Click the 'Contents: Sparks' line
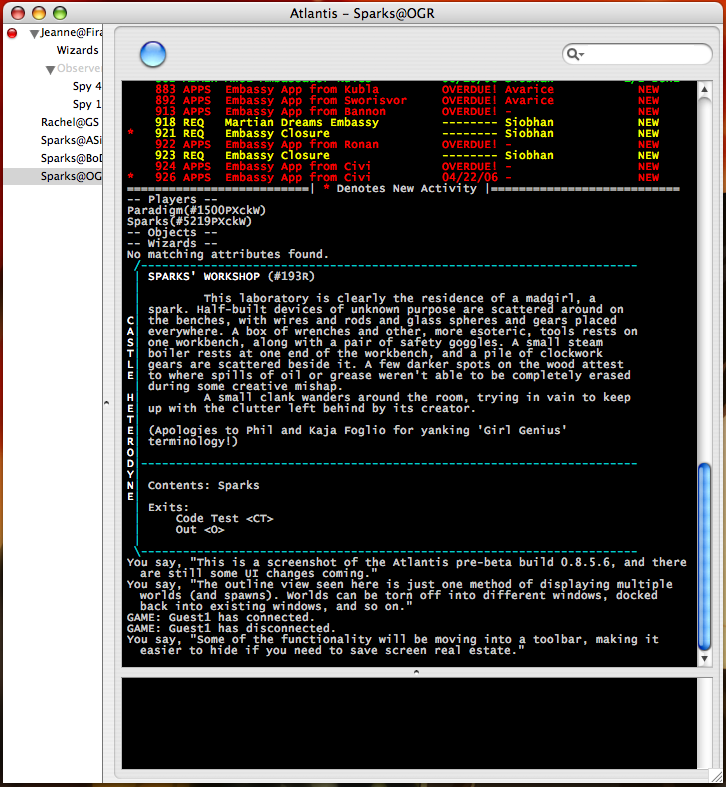726x787 pixels. pyautogui.click(x=203, y=485)
